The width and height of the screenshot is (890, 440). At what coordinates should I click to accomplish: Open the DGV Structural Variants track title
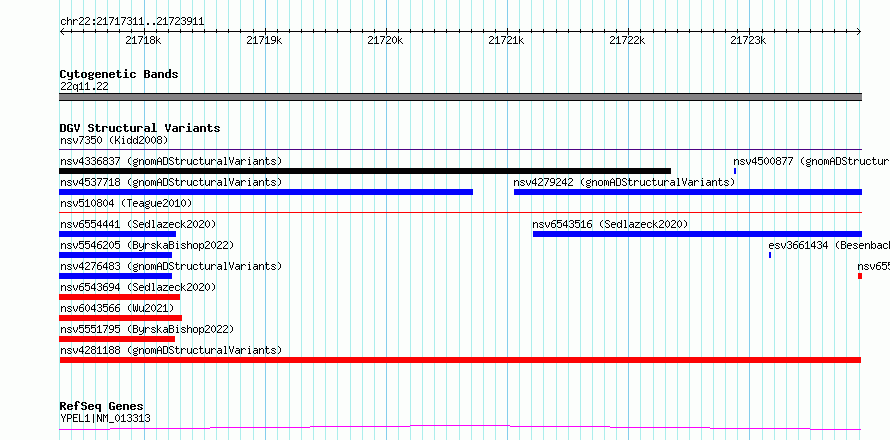point(140,128)
